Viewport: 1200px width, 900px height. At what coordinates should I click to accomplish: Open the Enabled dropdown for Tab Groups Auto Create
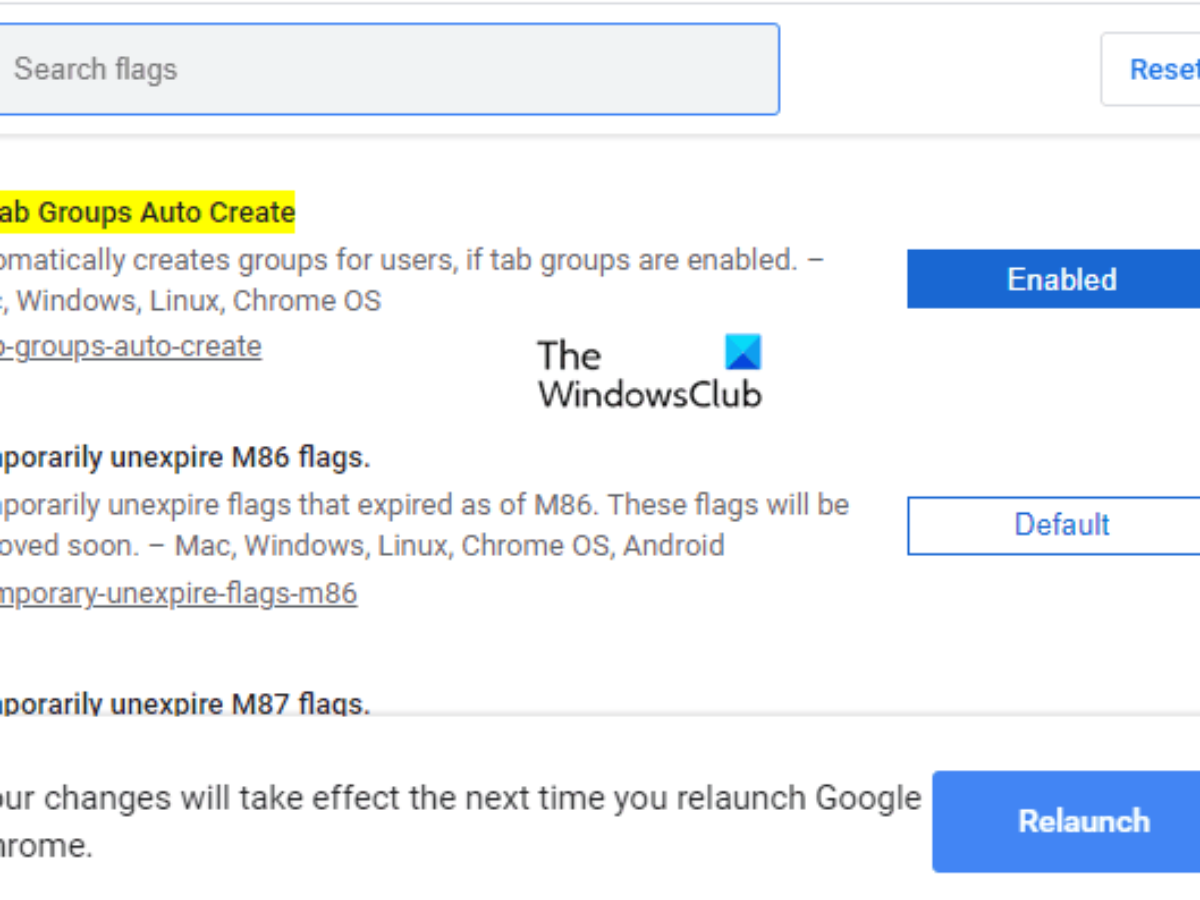1053,279
